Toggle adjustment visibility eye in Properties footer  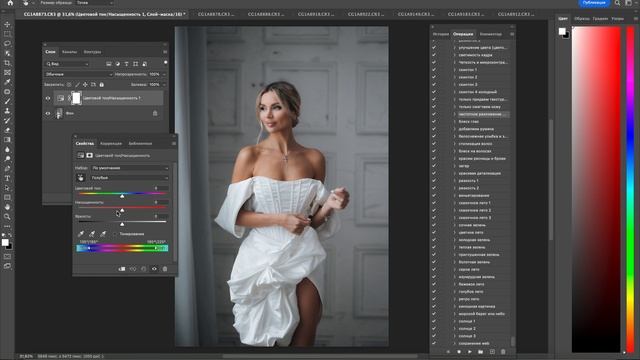154,269
